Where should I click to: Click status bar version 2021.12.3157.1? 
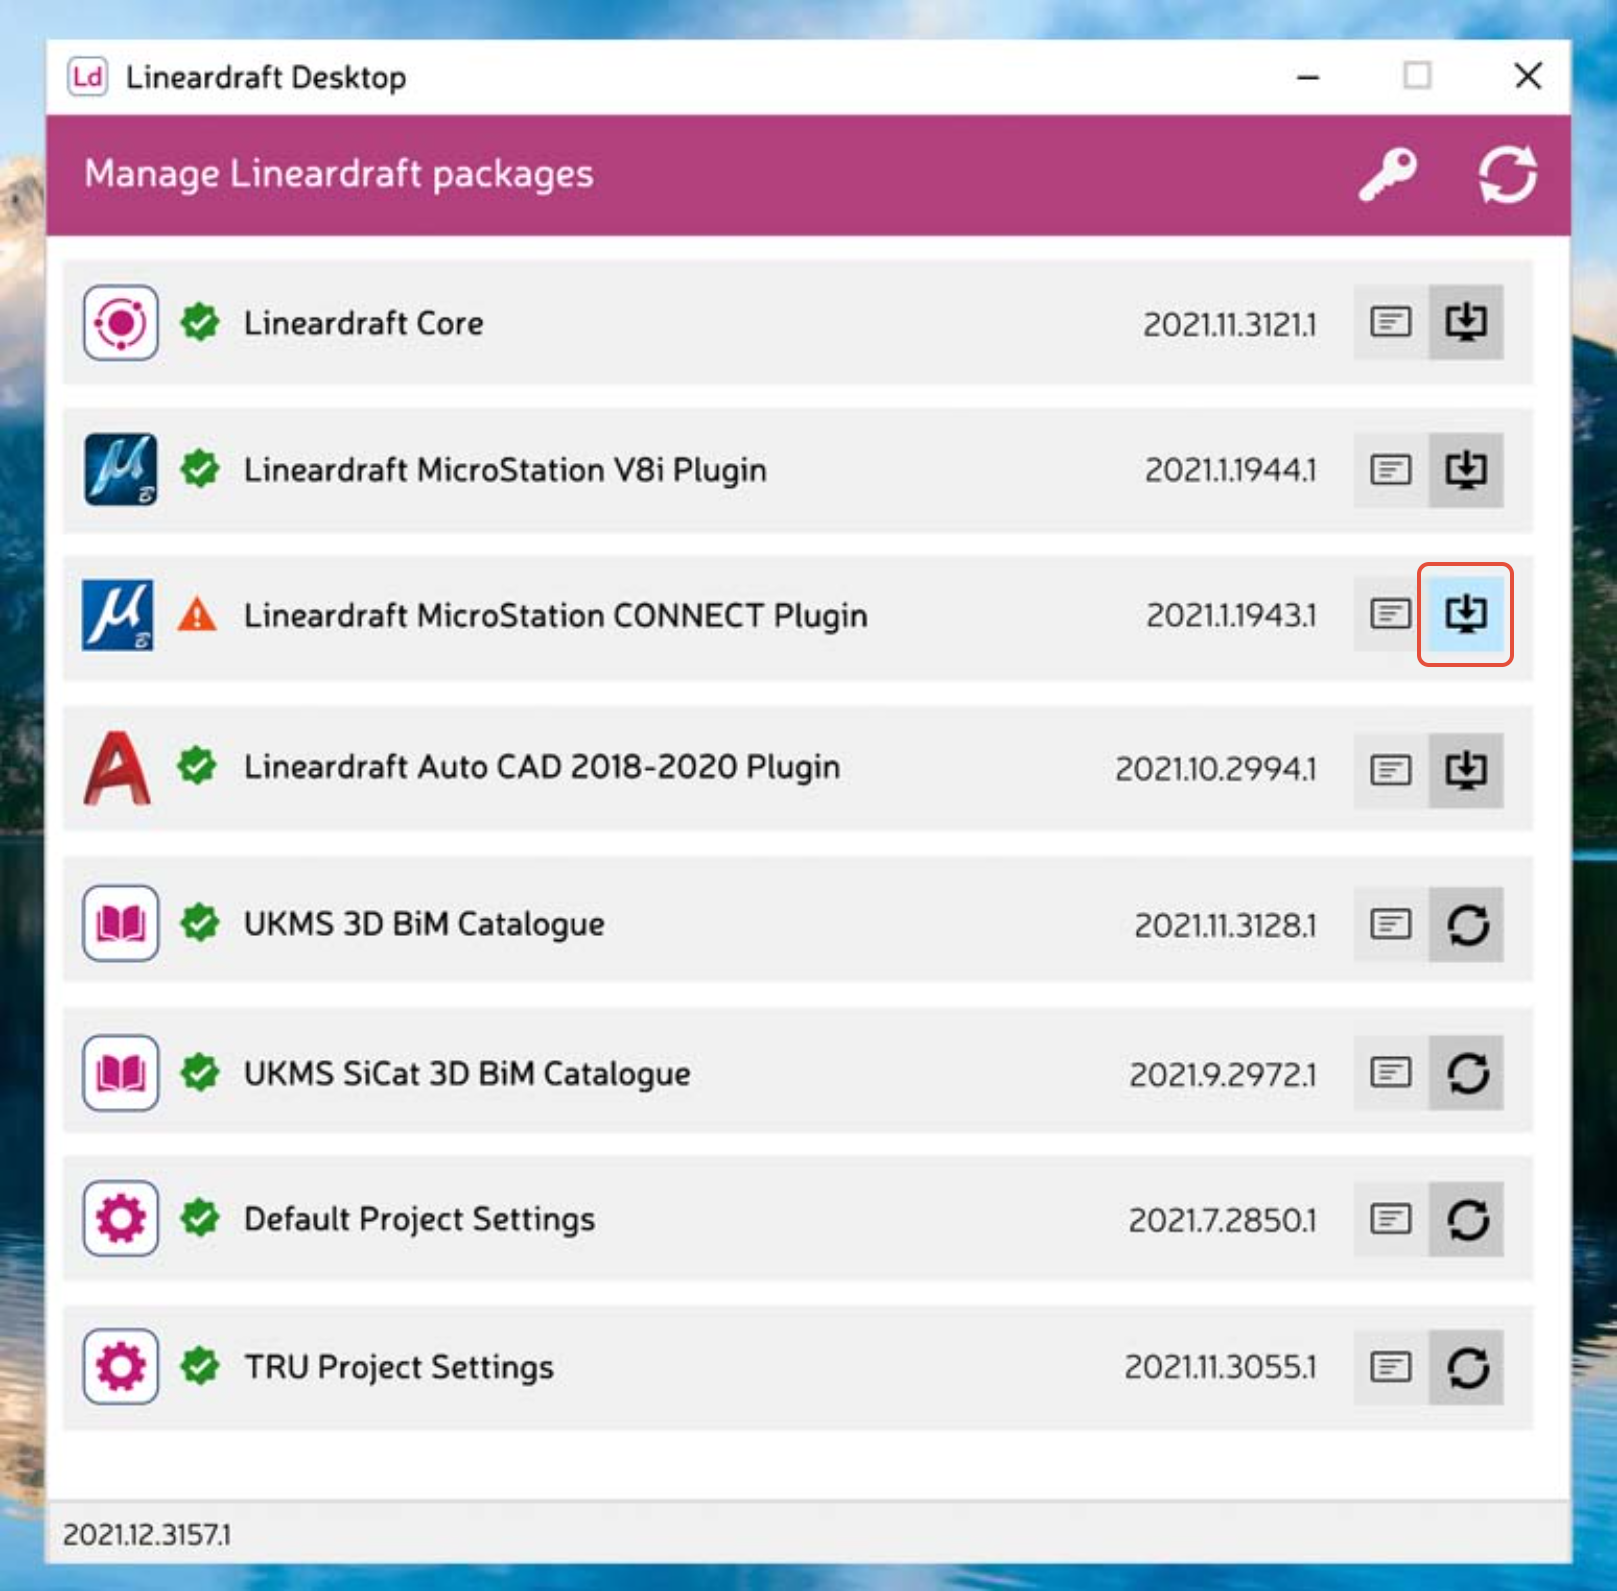tap(147, 1535)
